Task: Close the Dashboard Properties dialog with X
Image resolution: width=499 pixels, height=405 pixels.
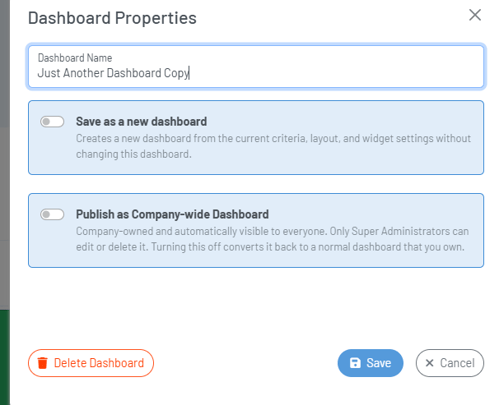Action: click(x=475, y=15)
